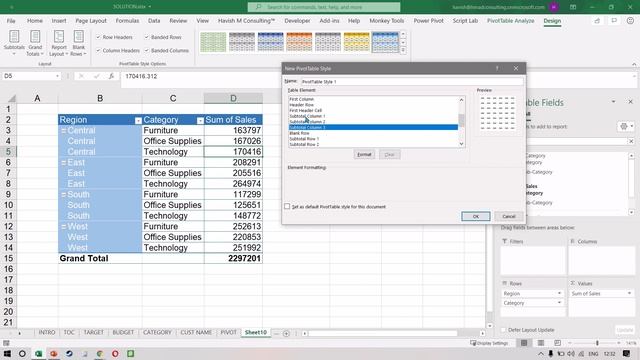Open the Category filter dropdown in header
Viewport: 640px width, 360px height.
pyautogui.click(x=200, y=121)
